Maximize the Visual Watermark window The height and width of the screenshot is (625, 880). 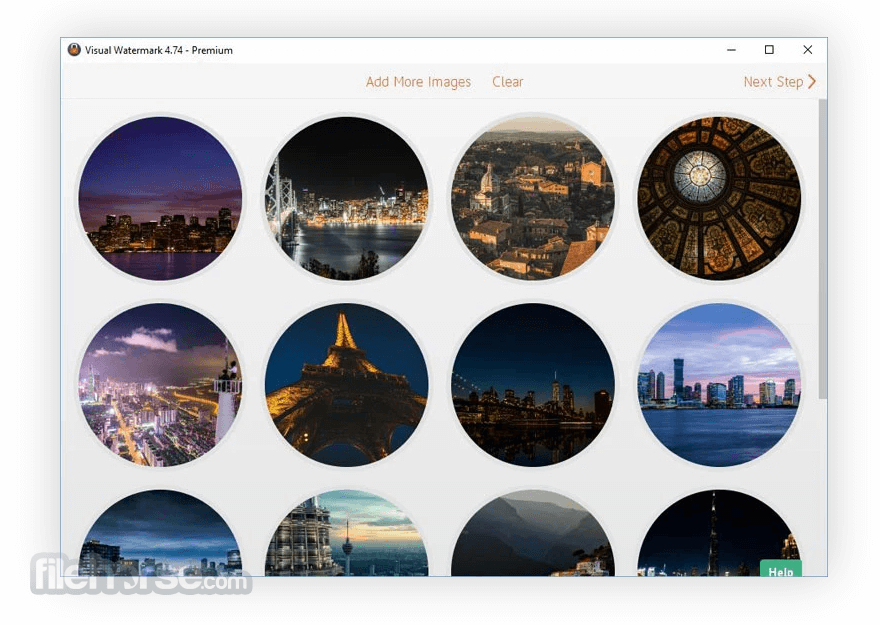click(x=769, y=50)
